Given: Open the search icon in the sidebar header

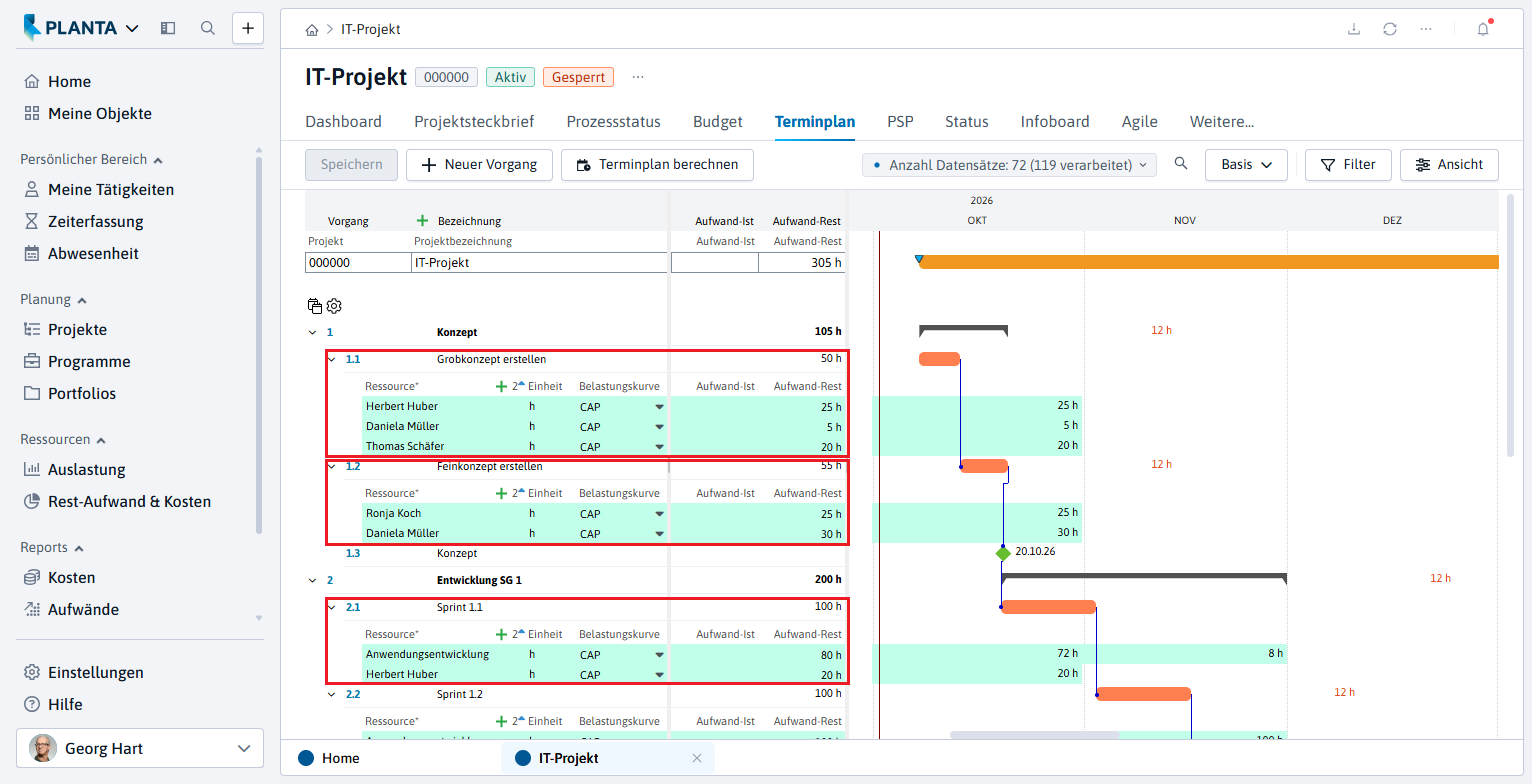Looking at the screenshot, I should pyautogui.click(x=208, y=28).
